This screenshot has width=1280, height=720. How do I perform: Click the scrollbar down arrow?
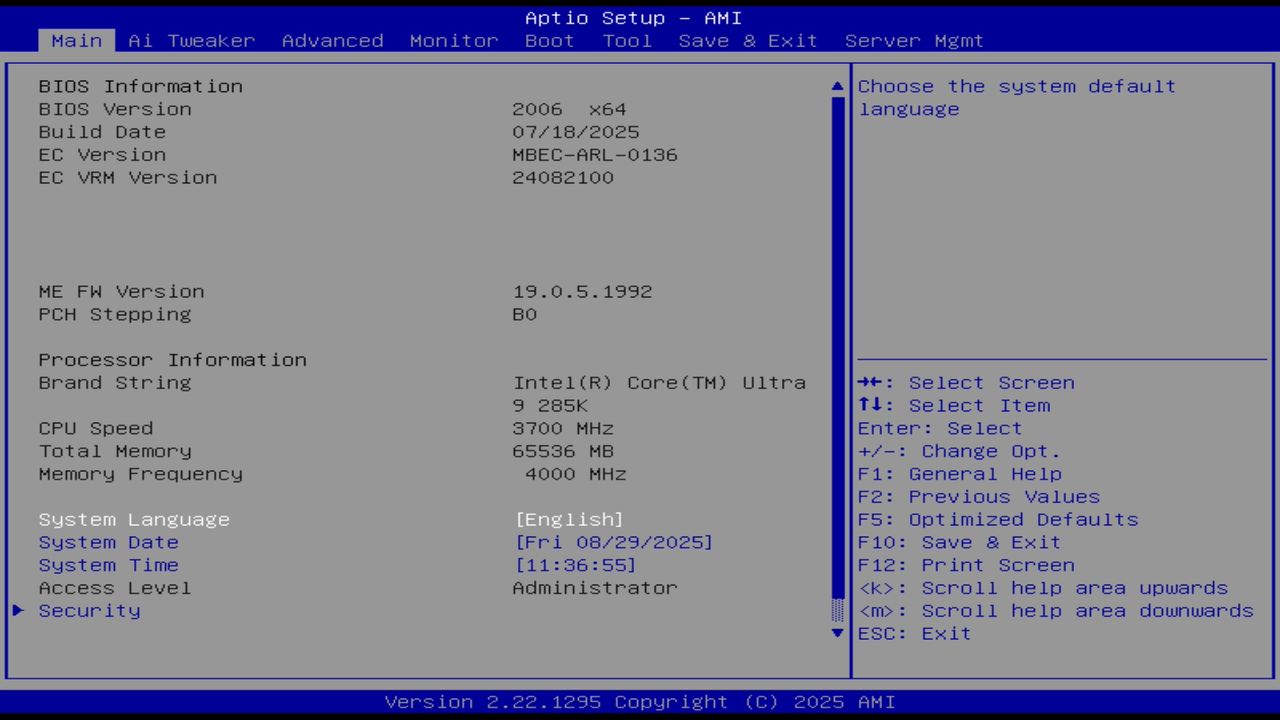point(837,633)
